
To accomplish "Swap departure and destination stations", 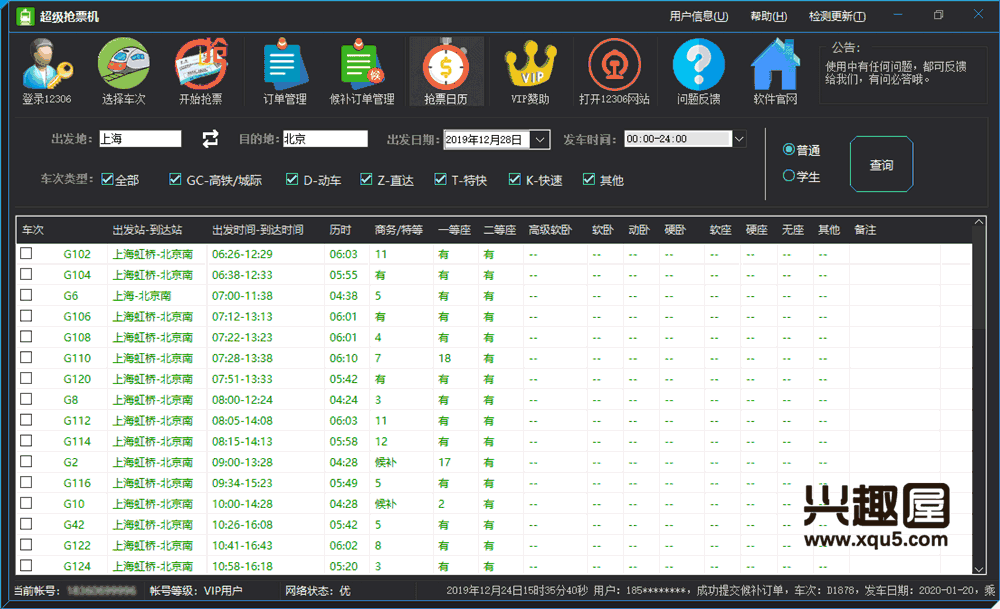I will tap(210, 138).
